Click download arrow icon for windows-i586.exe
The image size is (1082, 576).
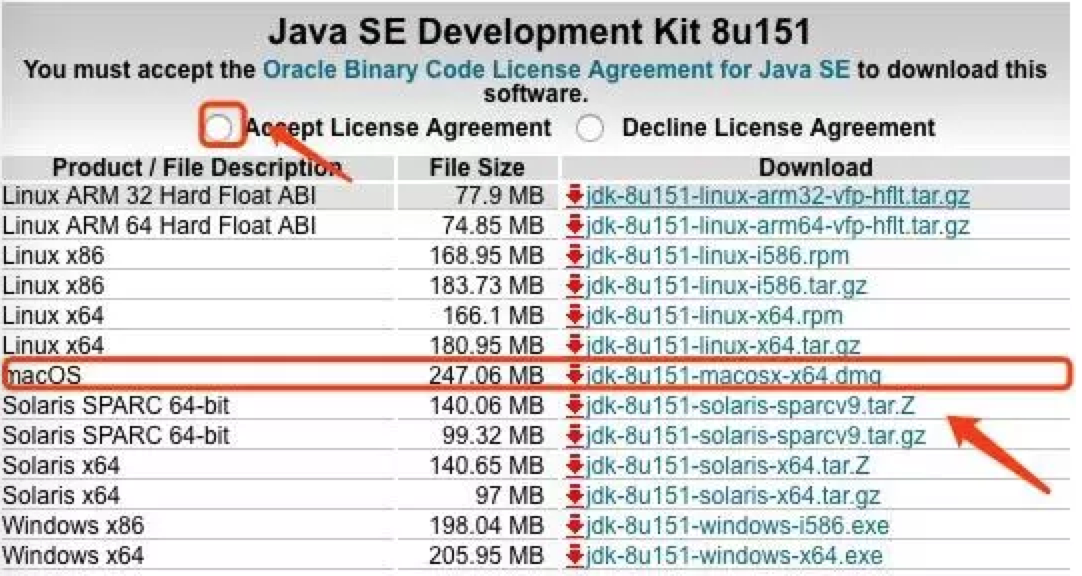click(575, 526)
